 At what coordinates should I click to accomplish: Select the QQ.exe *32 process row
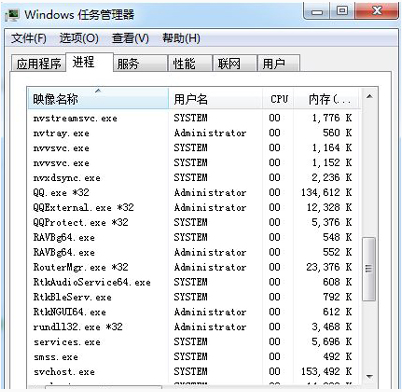coord(194,193)
